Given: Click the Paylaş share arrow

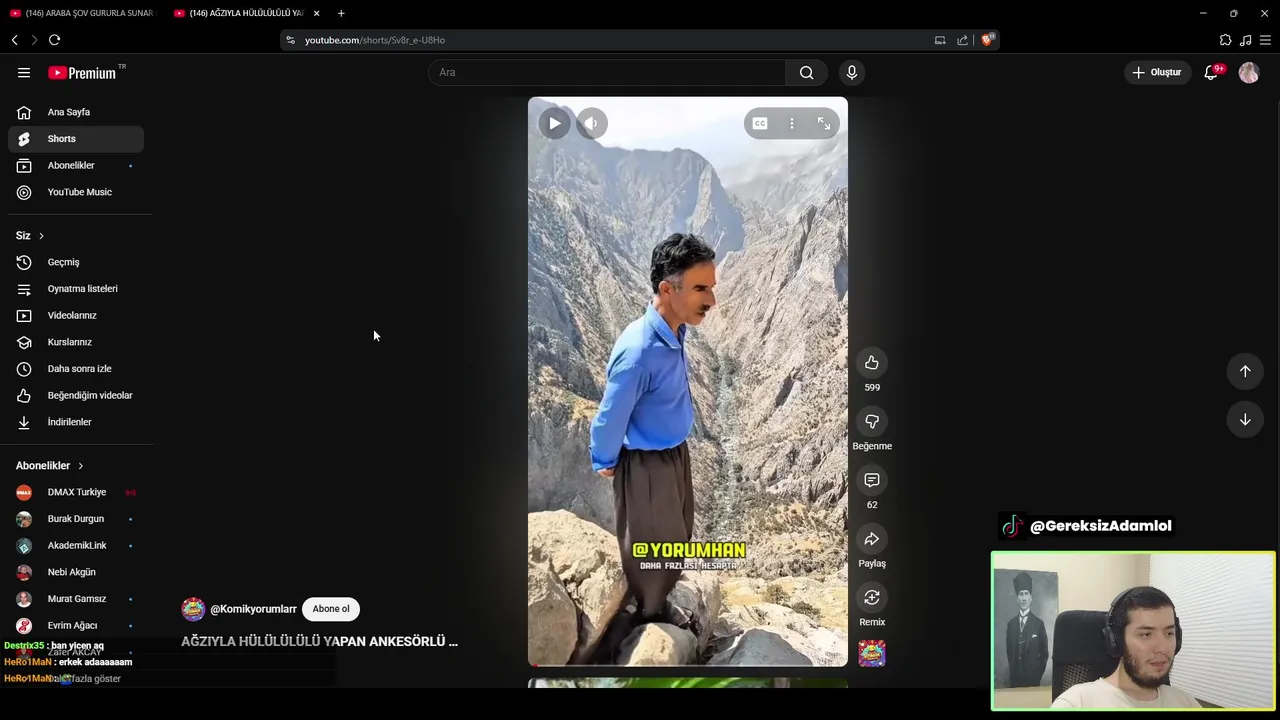Looking at the screenshot, I should tap(872, 539).
